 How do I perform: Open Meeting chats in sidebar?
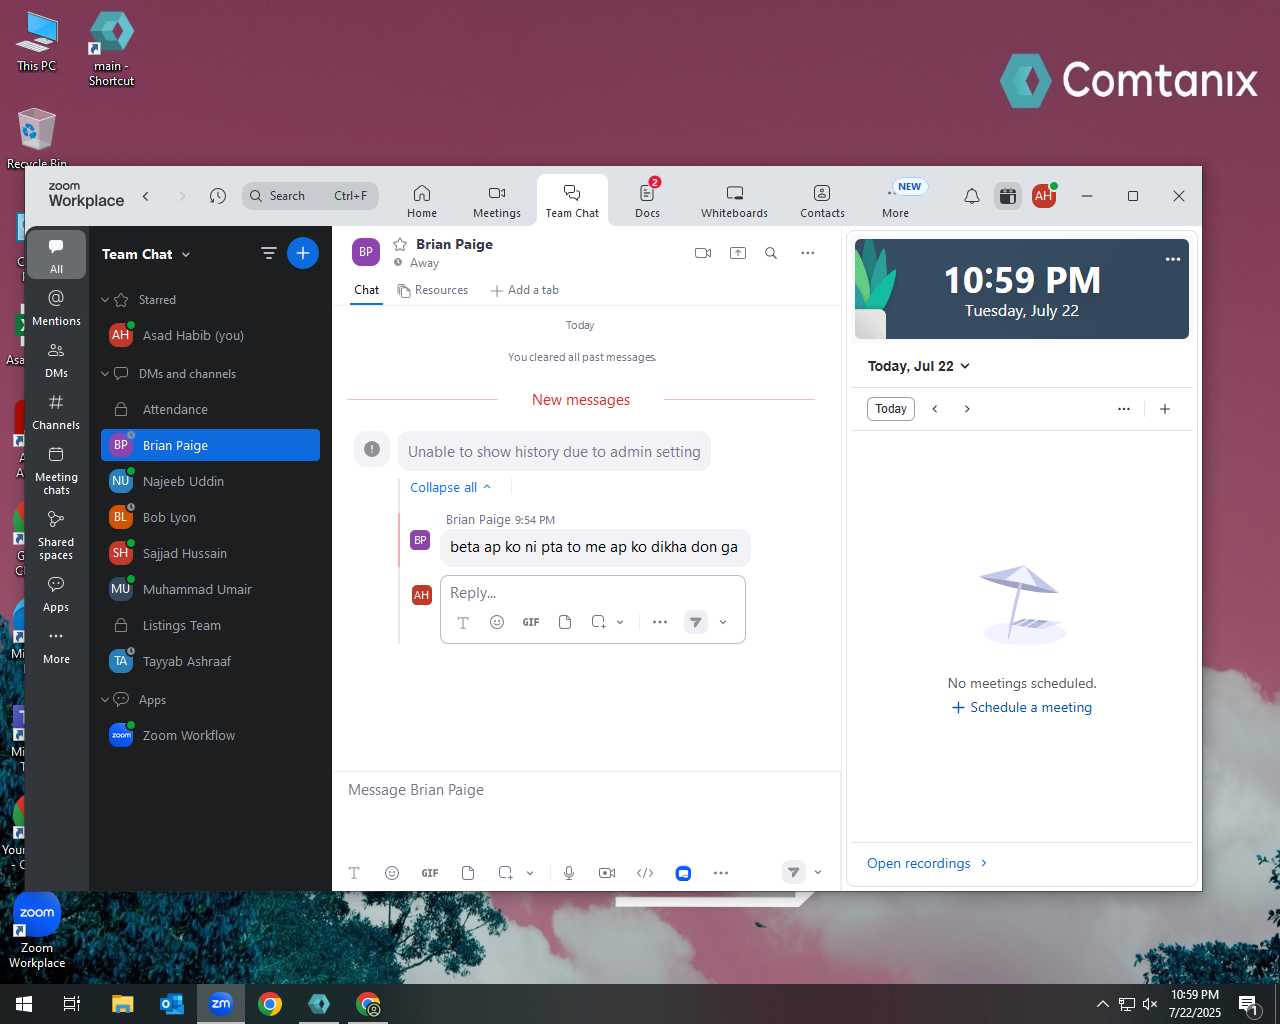click(56, 470)
